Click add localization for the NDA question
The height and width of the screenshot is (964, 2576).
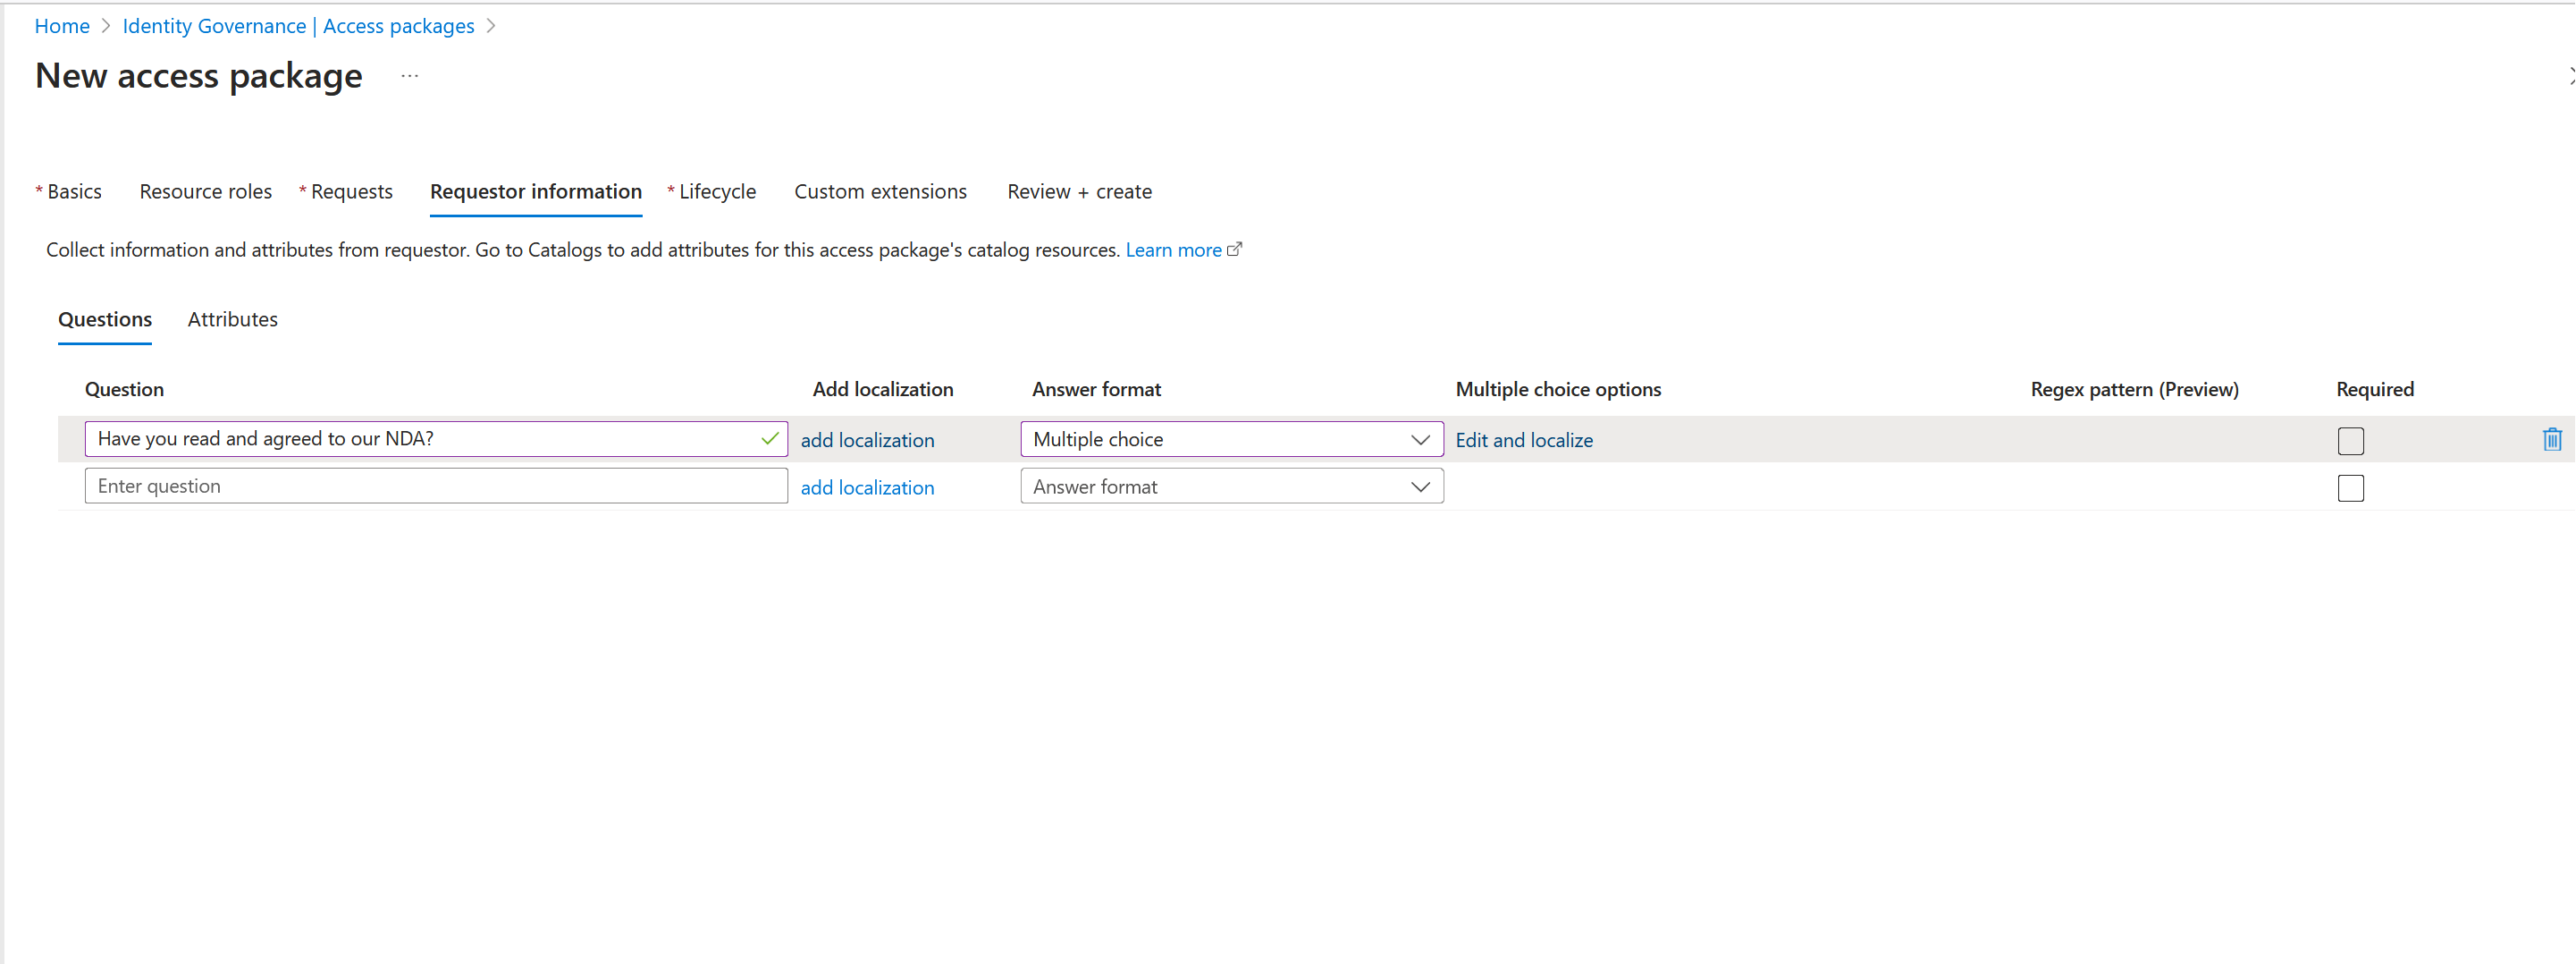(x=867, y=440)
